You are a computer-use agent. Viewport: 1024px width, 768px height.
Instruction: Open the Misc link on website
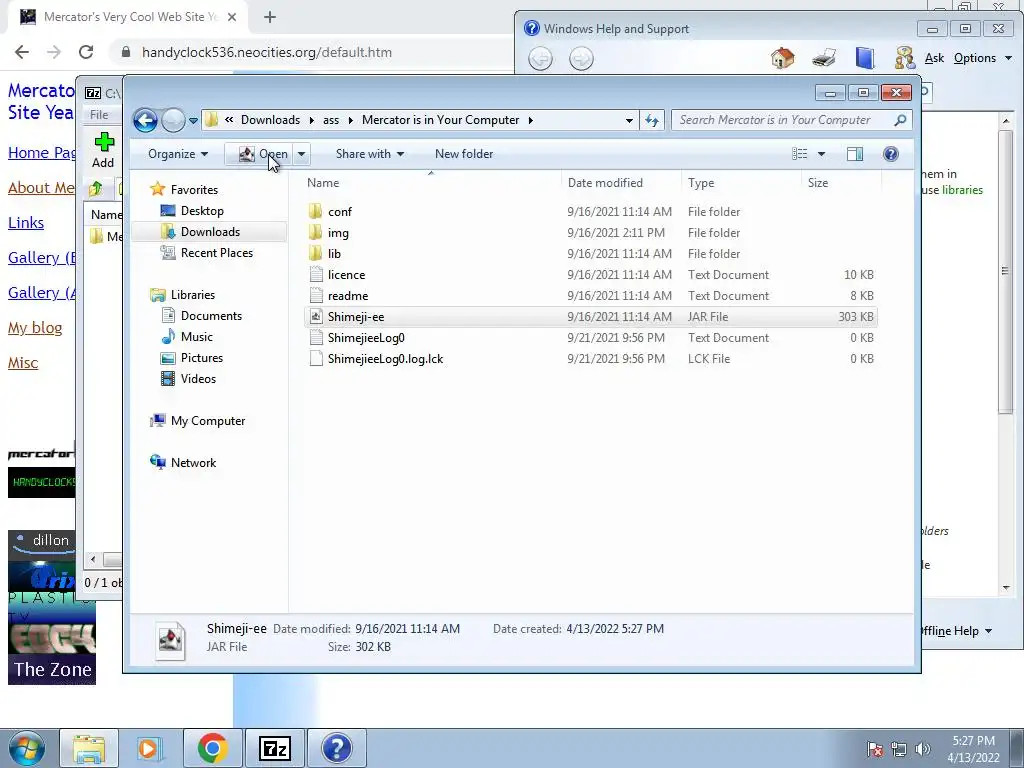(x=23, y=363)
